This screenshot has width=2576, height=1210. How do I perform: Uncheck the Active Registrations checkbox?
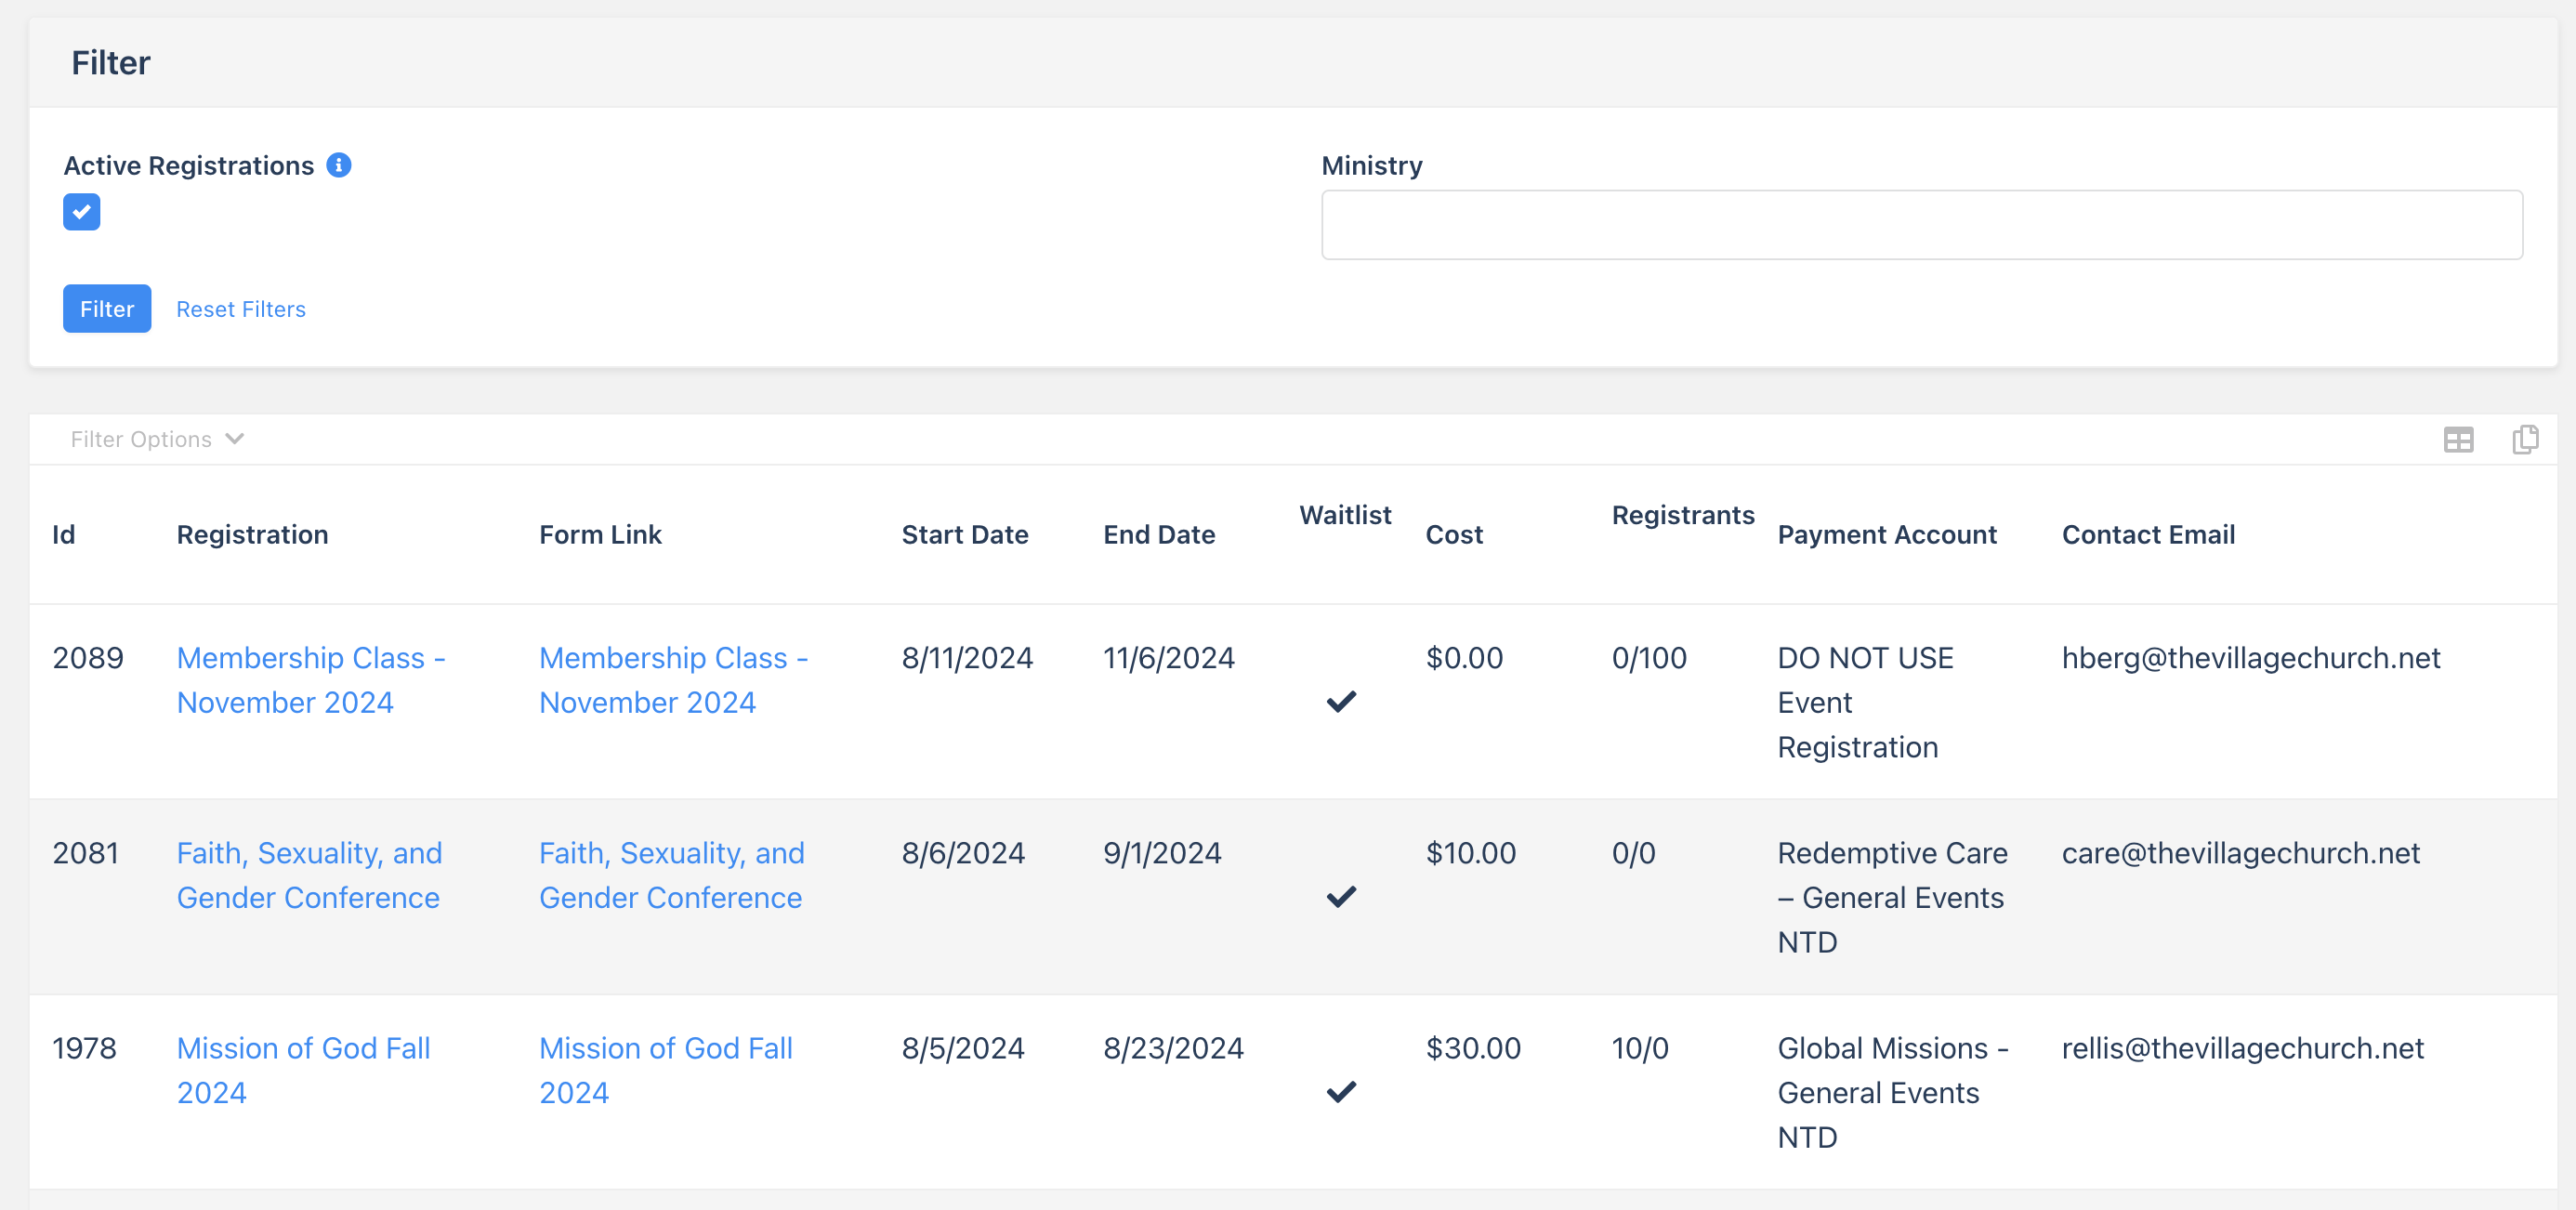pyautogui.click(x=82, y=212)
